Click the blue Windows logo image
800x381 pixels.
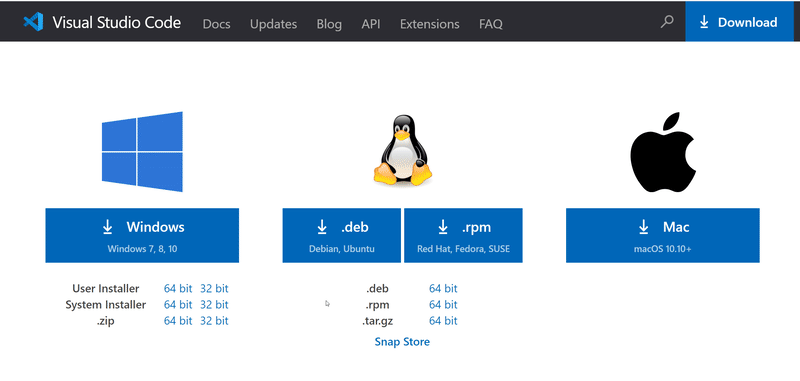point(142,151)
